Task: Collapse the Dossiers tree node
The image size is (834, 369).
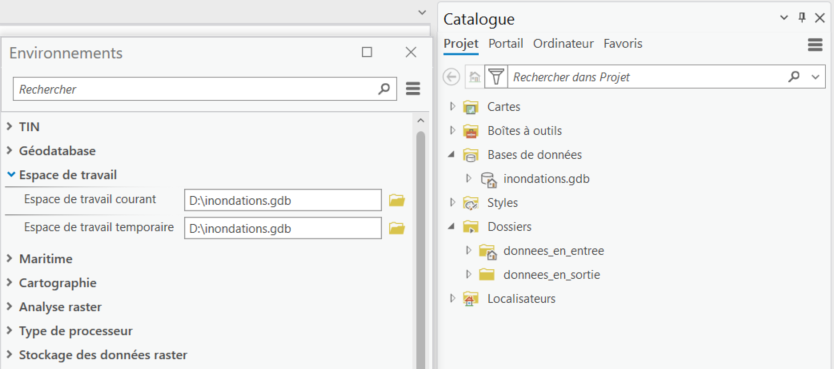Action: coord(452,227)
